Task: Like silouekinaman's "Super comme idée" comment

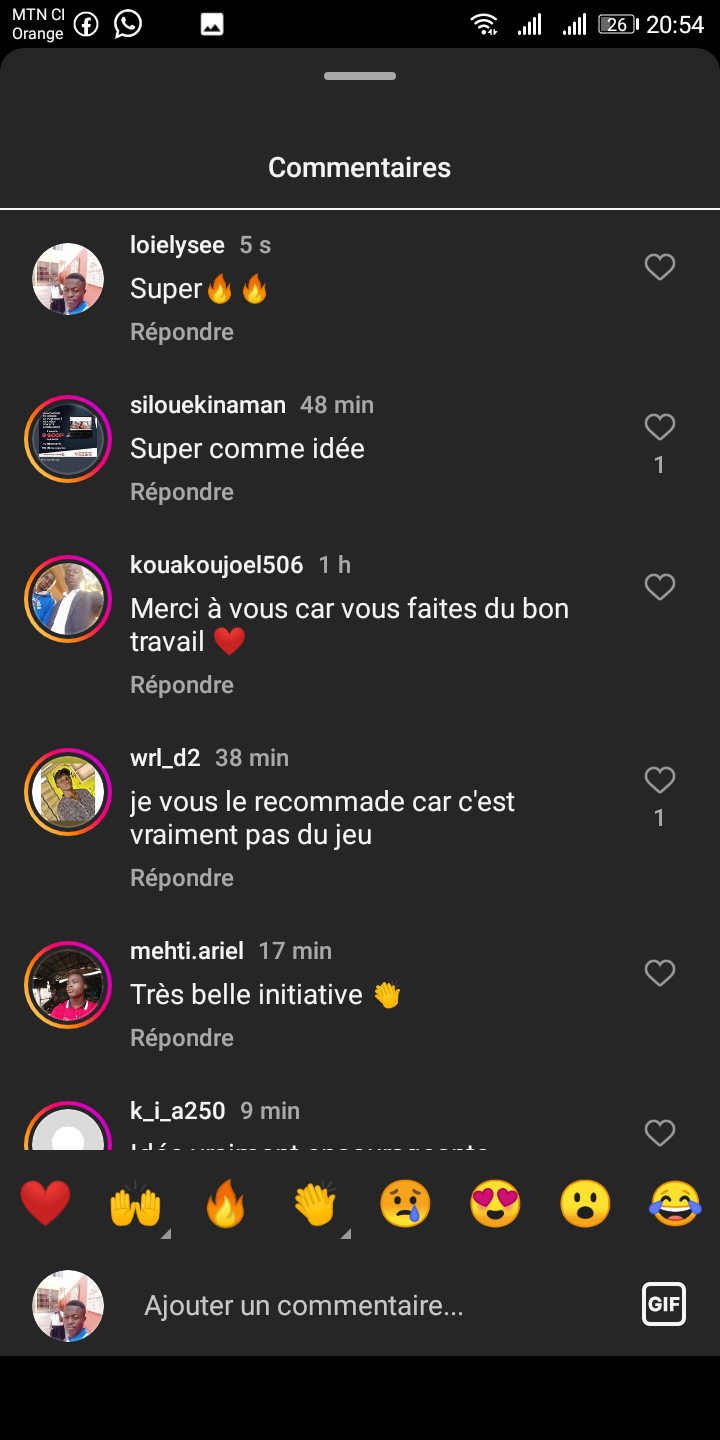Action: (x=659, y=427)
